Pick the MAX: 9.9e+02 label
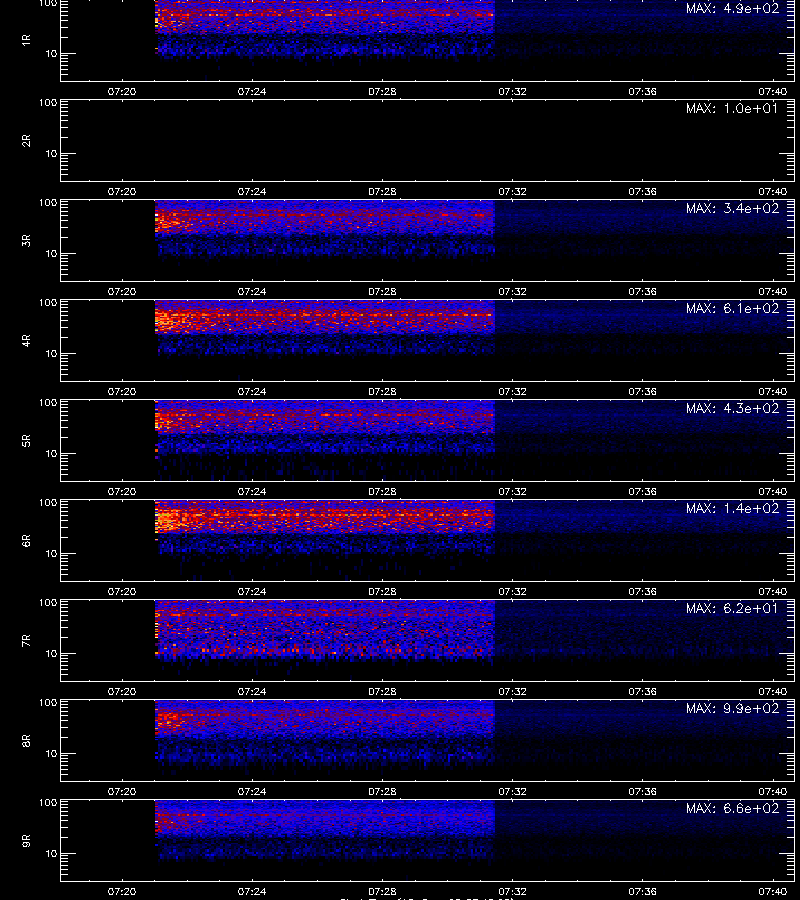Viewport: 800px width, 900px height. click(x=732, y=708)
